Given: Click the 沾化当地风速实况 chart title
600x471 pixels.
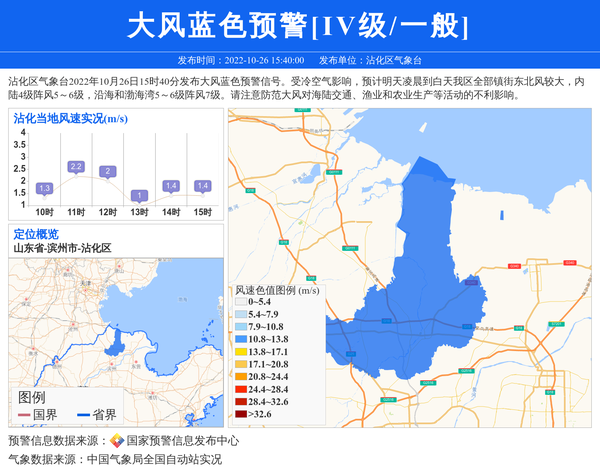Looking at the screenshot, I should [x=70, y=118].
